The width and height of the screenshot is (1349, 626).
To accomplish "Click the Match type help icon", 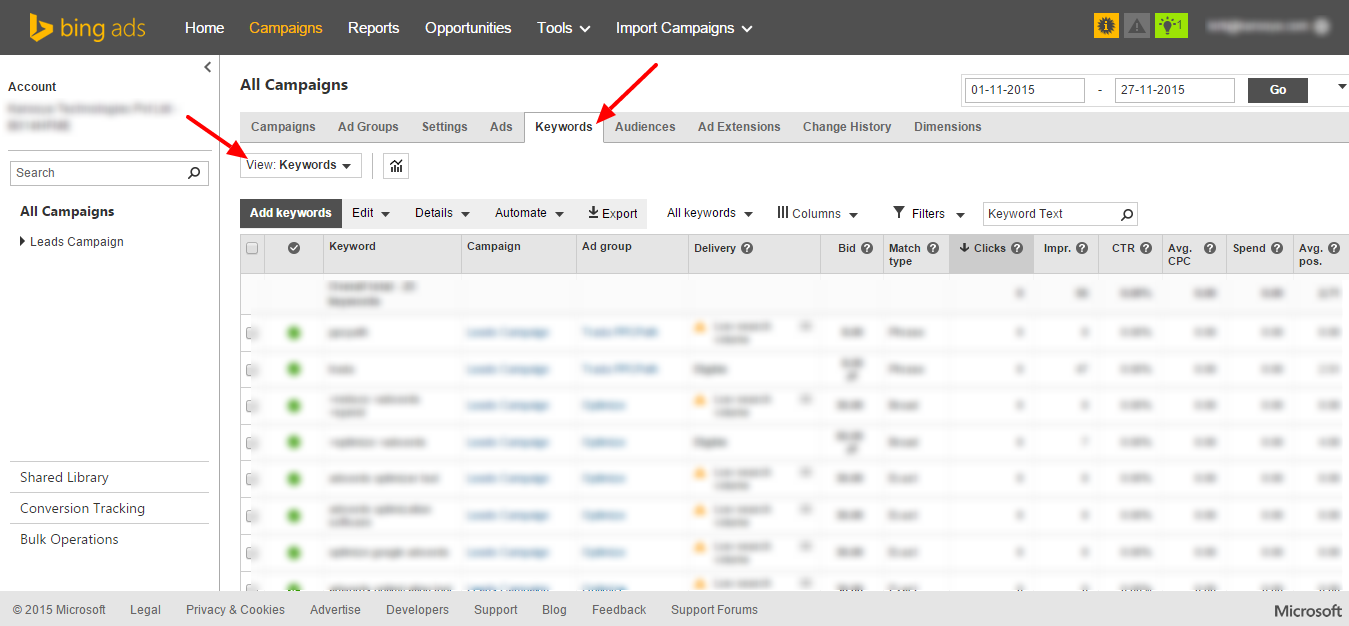I will [933, 248].
